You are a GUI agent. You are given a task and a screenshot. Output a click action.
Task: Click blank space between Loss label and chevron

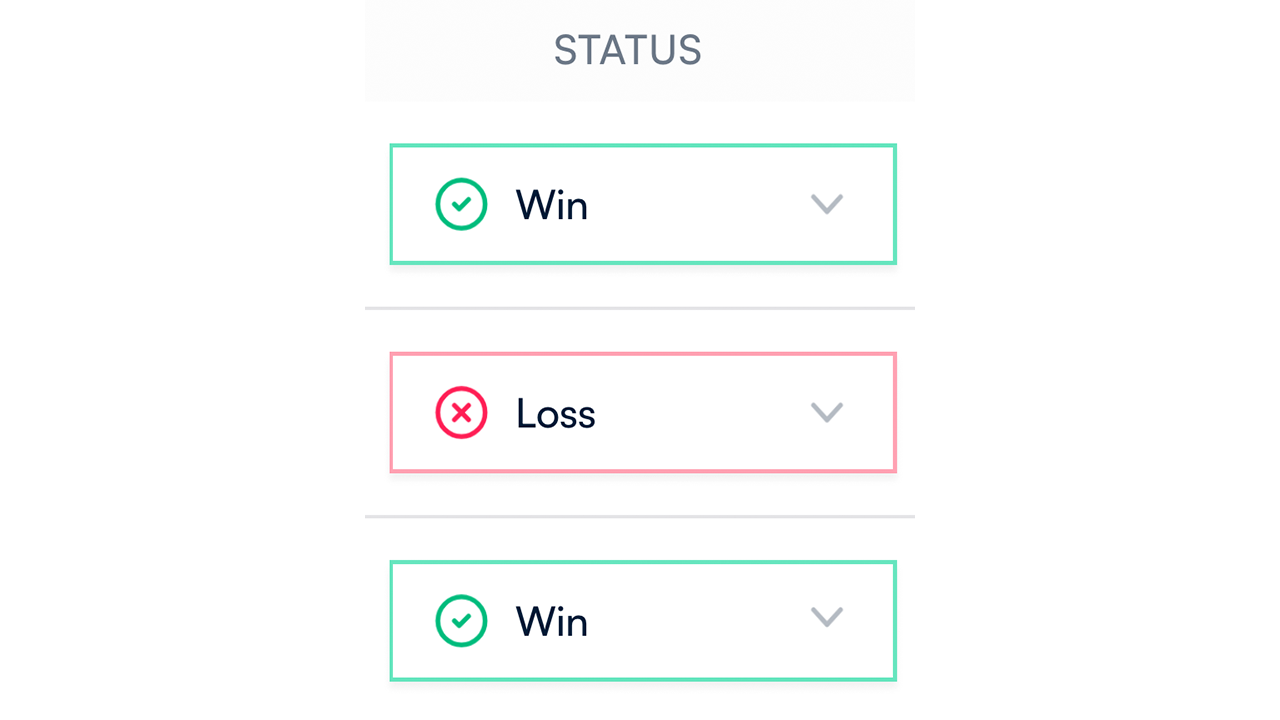point(700,413)
